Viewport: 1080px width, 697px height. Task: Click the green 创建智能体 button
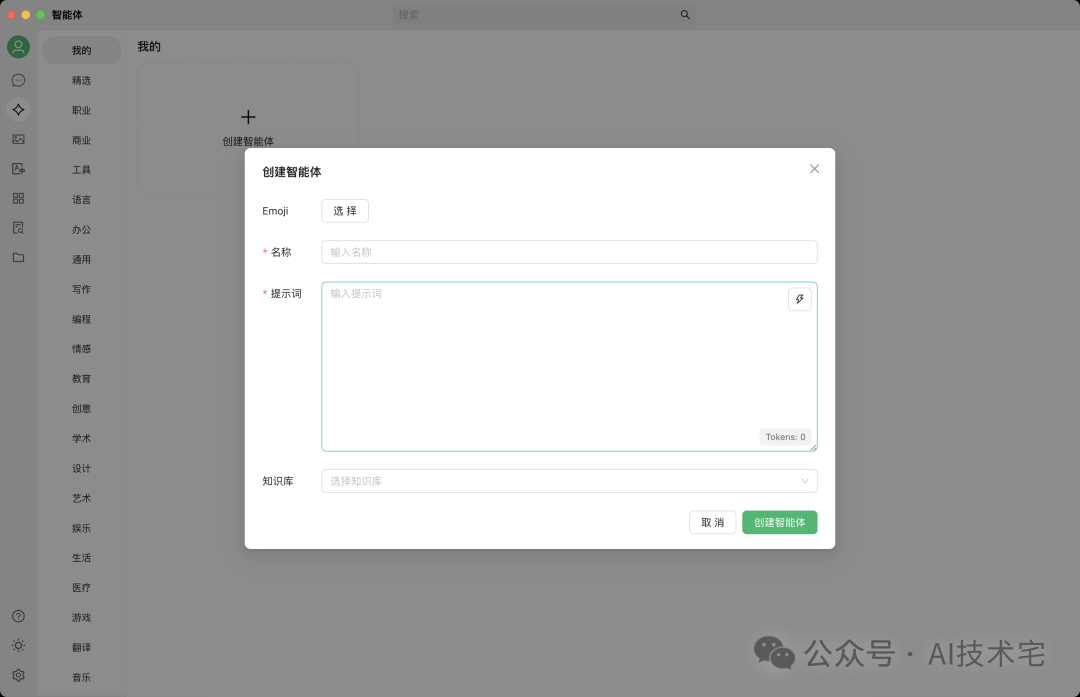point(780,522)
